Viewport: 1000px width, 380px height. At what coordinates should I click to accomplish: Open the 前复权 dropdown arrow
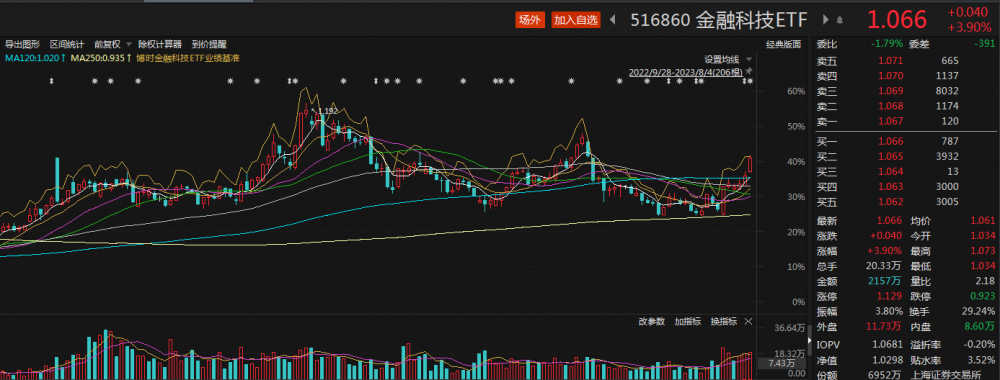(129, 44)
